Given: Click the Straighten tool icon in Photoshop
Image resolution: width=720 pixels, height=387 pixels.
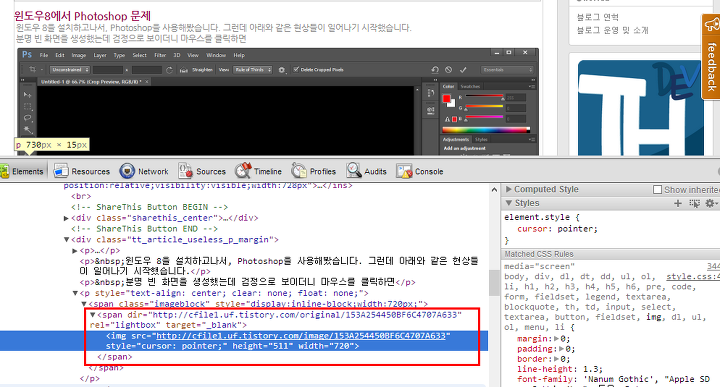Looking at the screenshot, I should click(184, 70).
